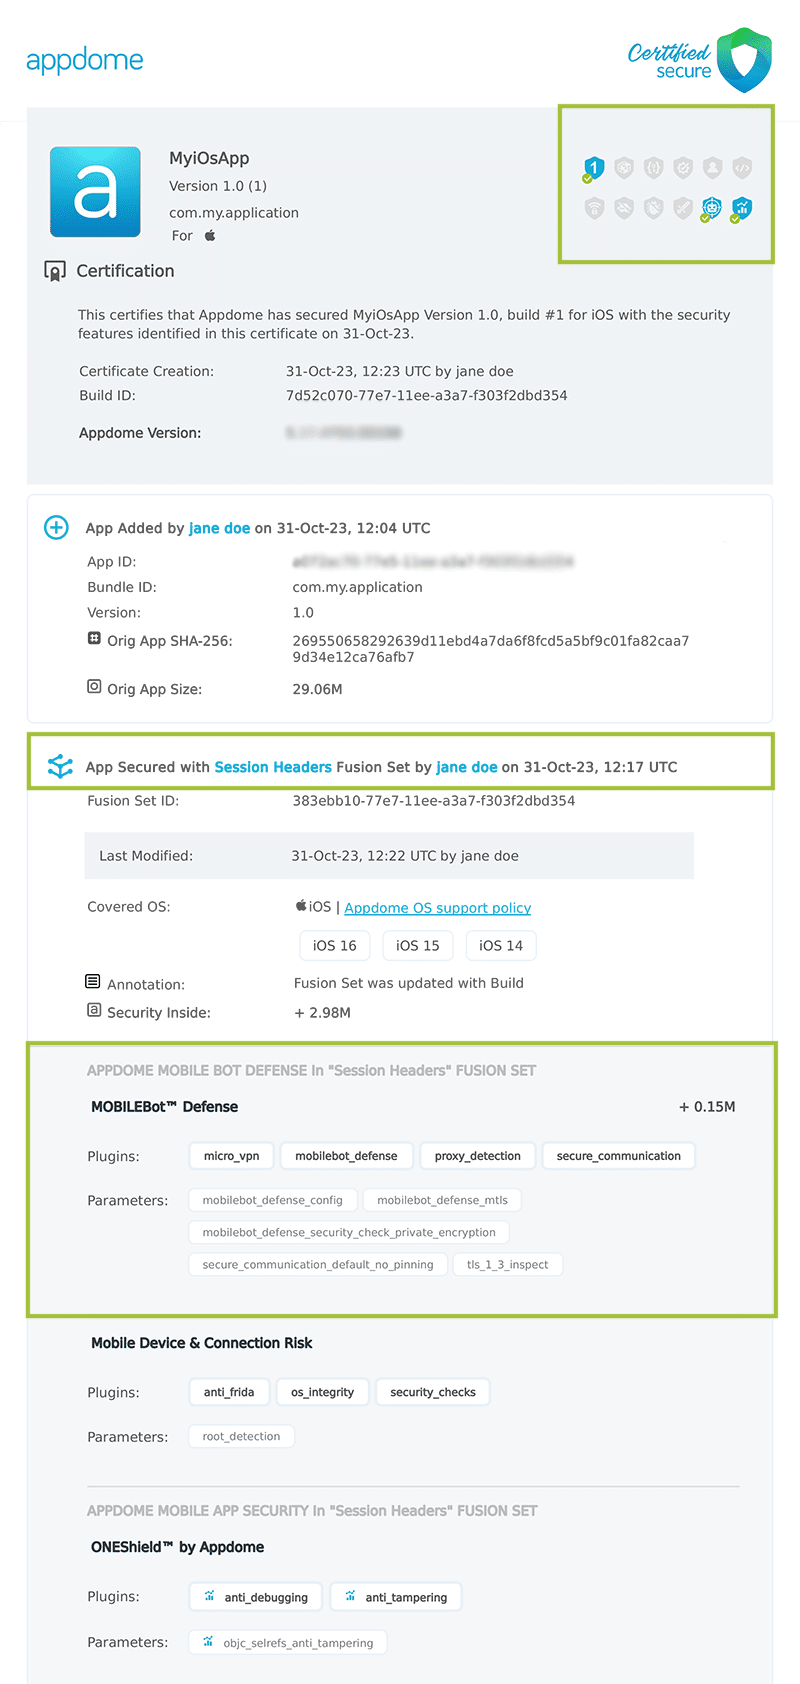Open the Appdome OS support policy link
The width and height of the screenshot is (800, 1684).
[437, 908]
